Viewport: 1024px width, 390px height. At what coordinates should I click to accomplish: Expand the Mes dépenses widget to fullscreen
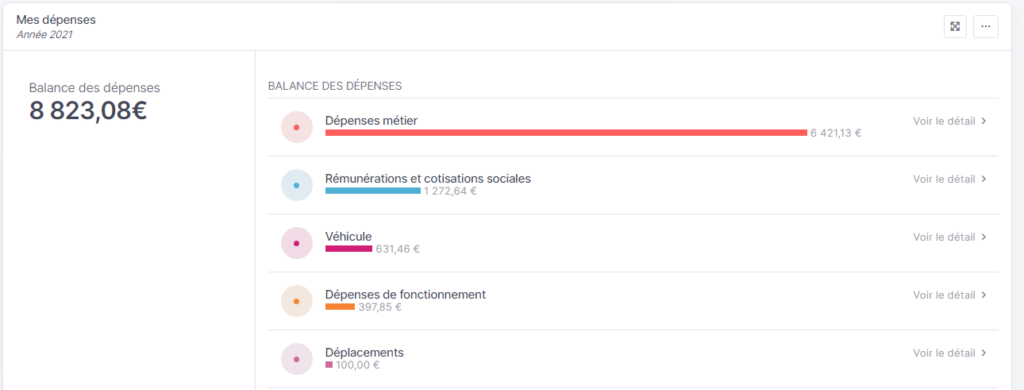pyautogui.click(x=955, y=27)
